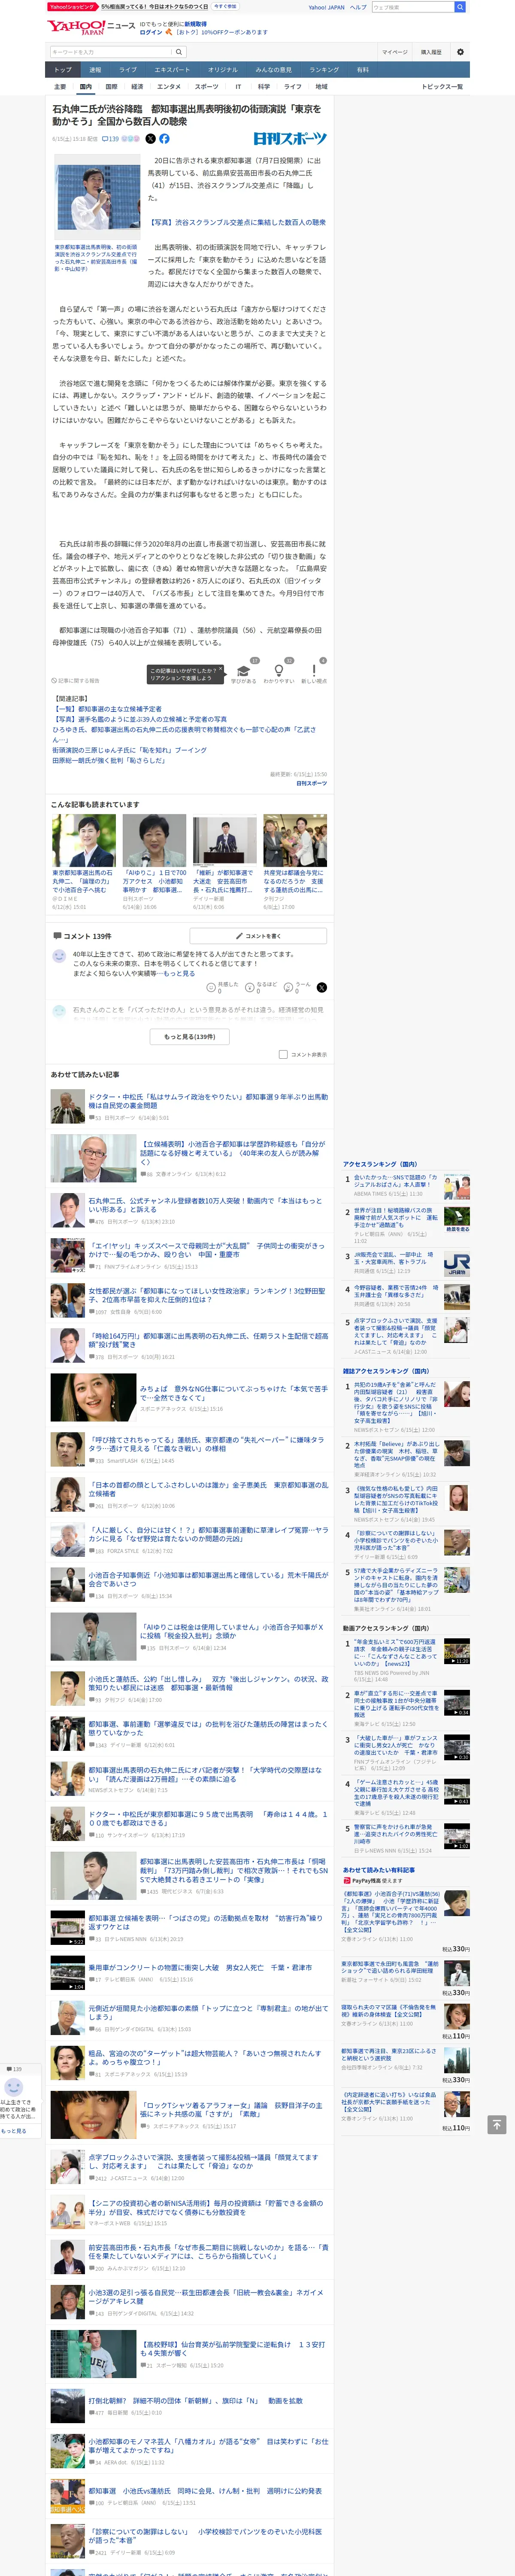The image size is (515, 2576).
Task: Click the マイページ button
Action: click(395, 52)
